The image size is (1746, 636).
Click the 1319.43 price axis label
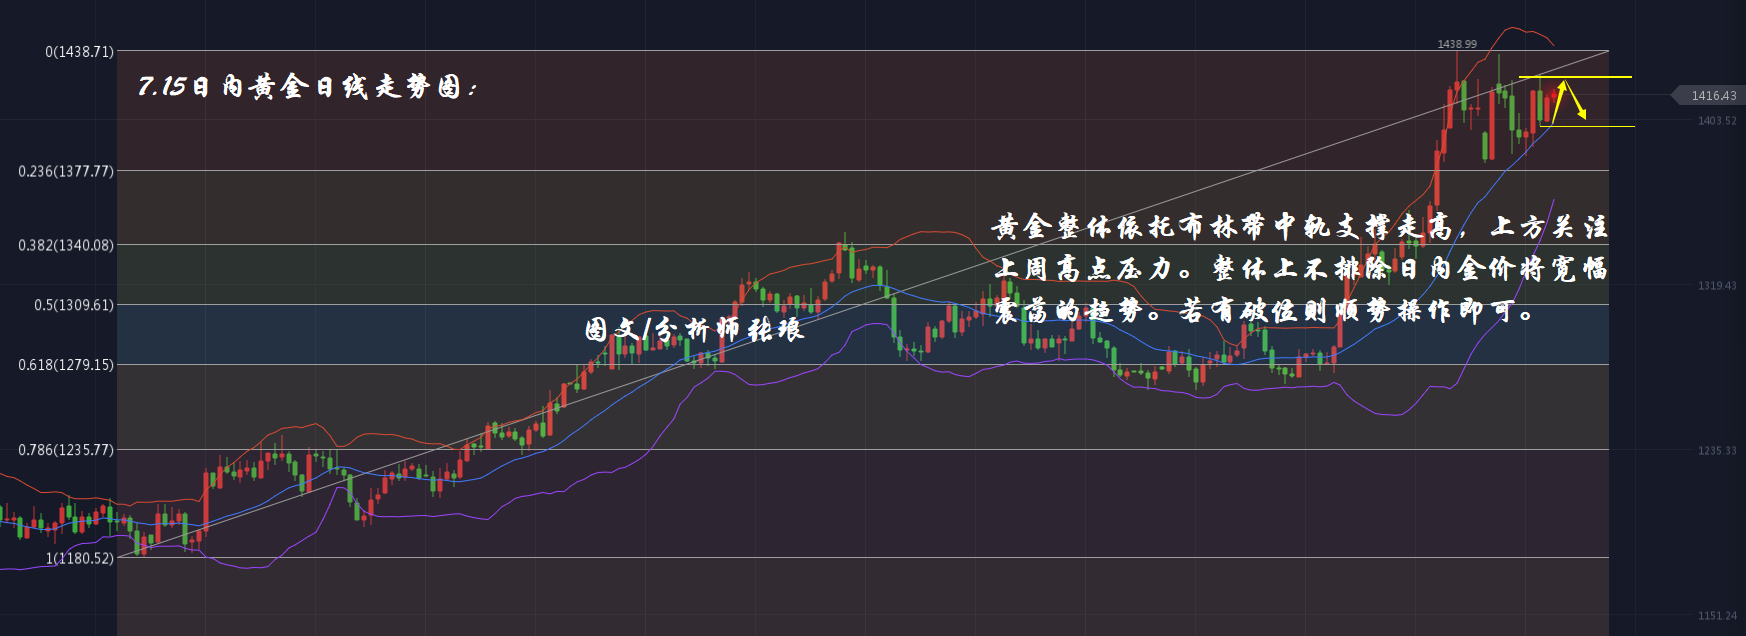(1717, 286)
